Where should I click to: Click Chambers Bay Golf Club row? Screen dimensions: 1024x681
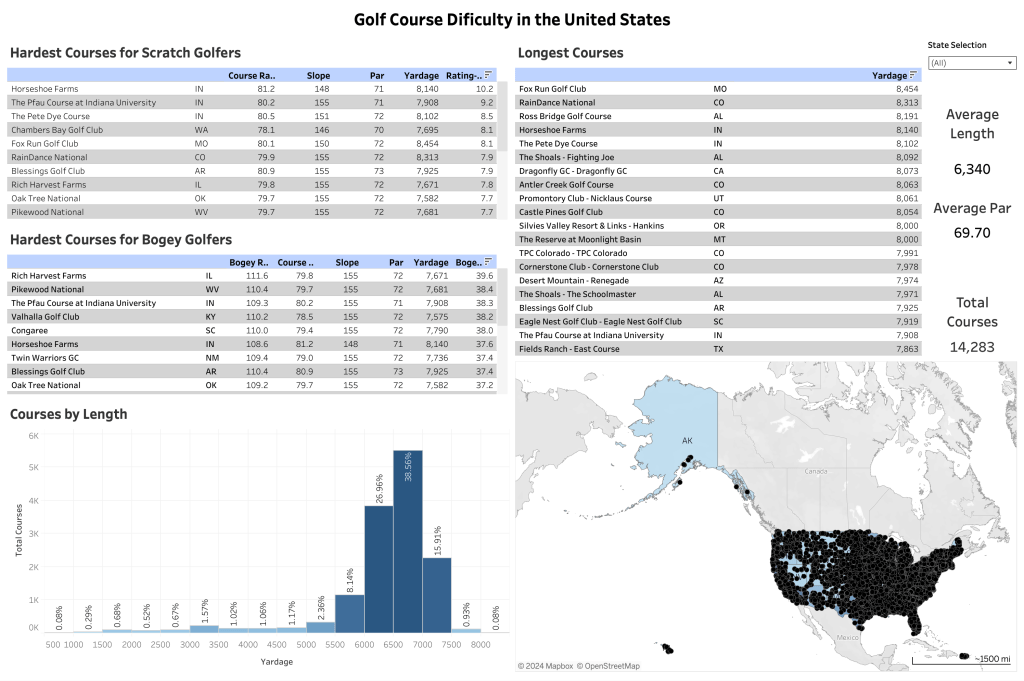click(49, 130)
